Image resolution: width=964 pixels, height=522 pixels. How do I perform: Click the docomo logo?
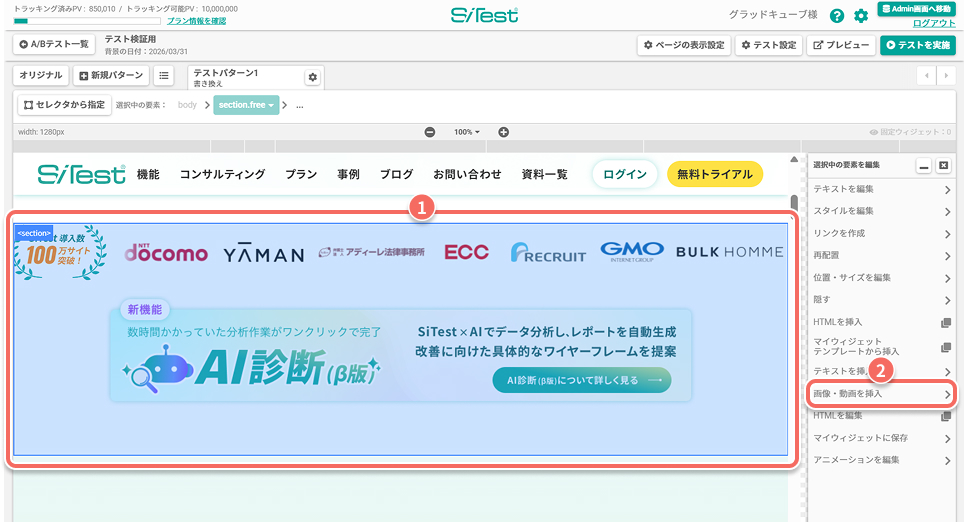point(166,253)
